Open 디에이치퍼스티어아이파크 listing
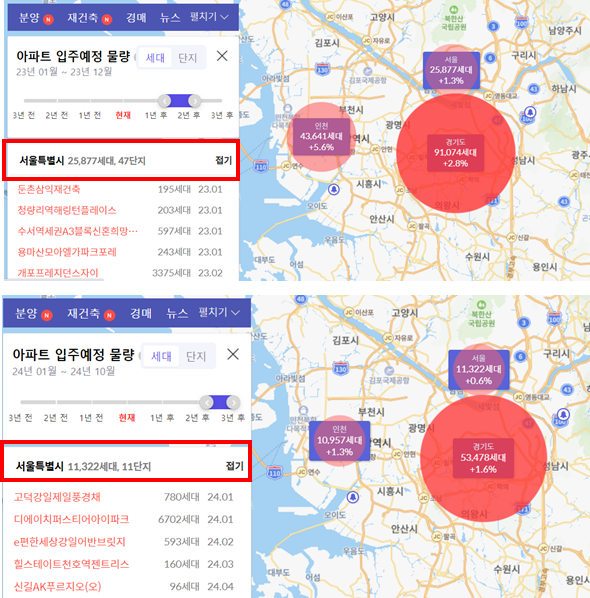590x598 pixels. (x=72, y=519)
